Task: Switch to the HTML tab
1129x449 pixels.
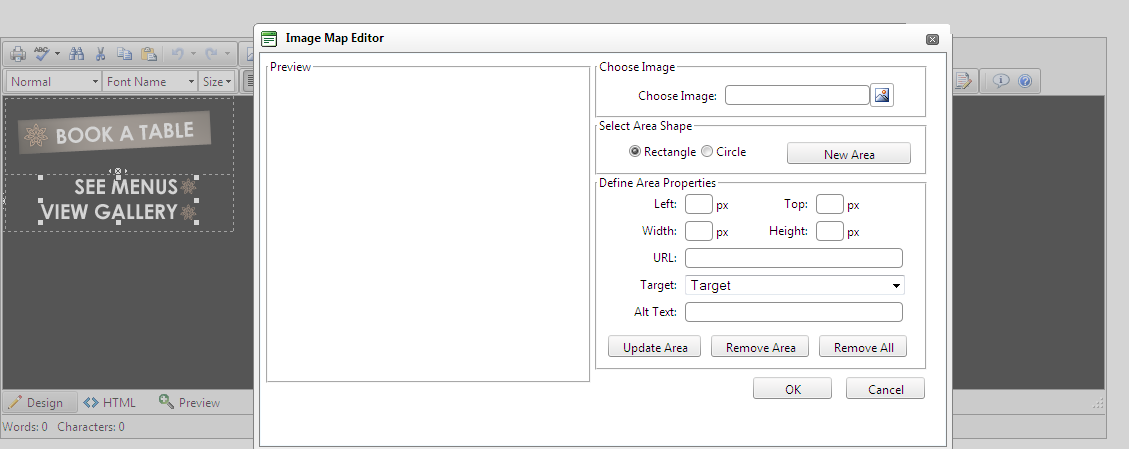Action: (109, 403)
